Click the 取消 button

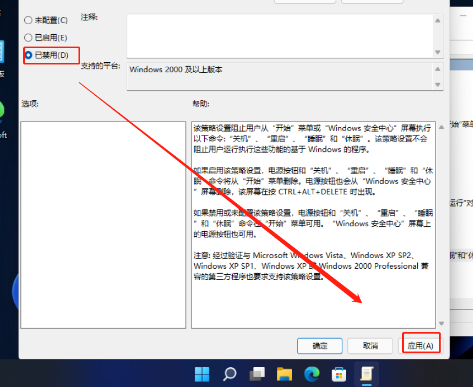point(370,346)
